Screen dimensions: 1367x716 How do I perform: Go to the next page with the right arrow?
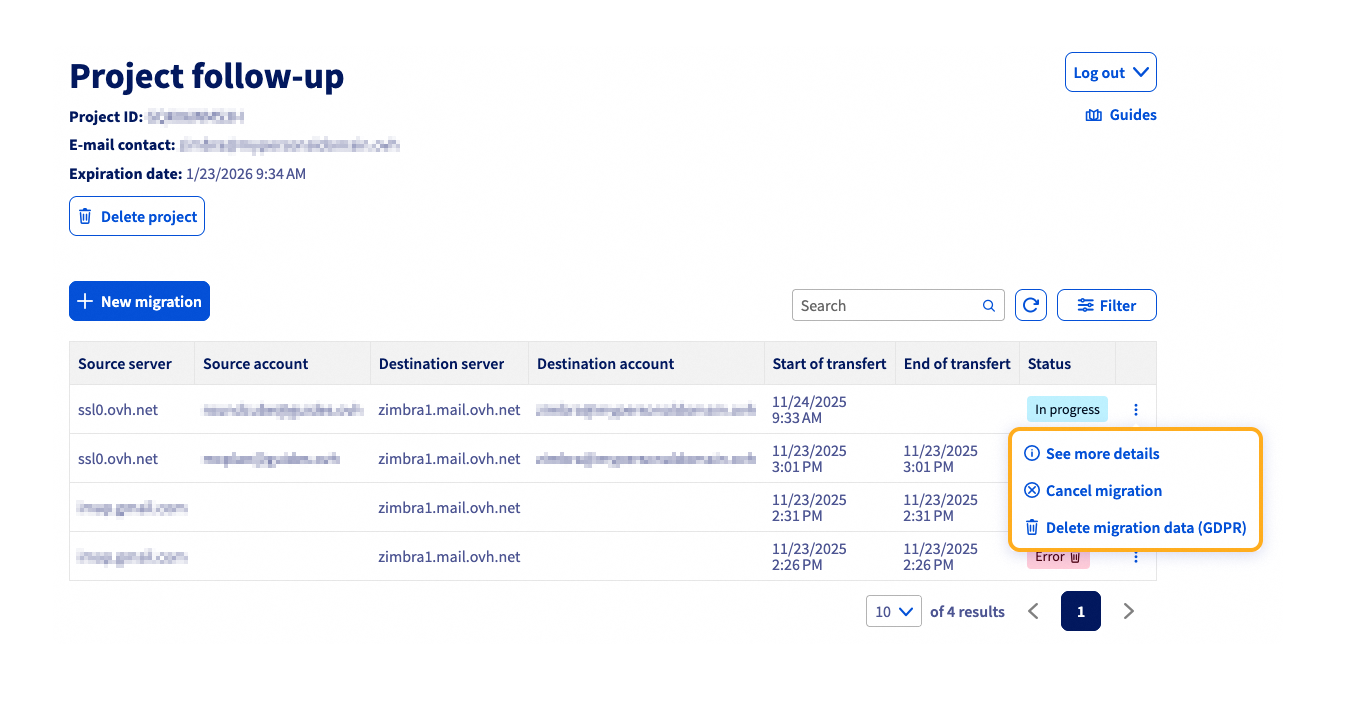pyautogui.click(x=1129, y=611)
